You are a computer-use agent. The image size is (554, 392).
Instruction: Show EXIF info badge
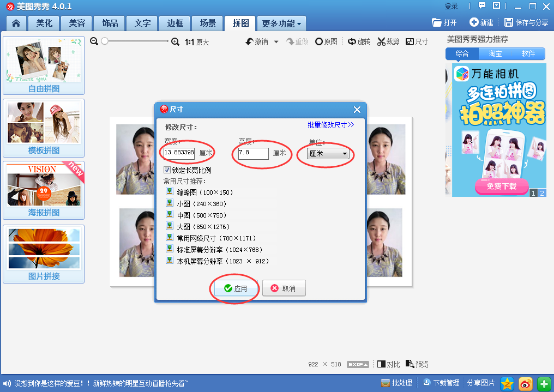[358, 364]
